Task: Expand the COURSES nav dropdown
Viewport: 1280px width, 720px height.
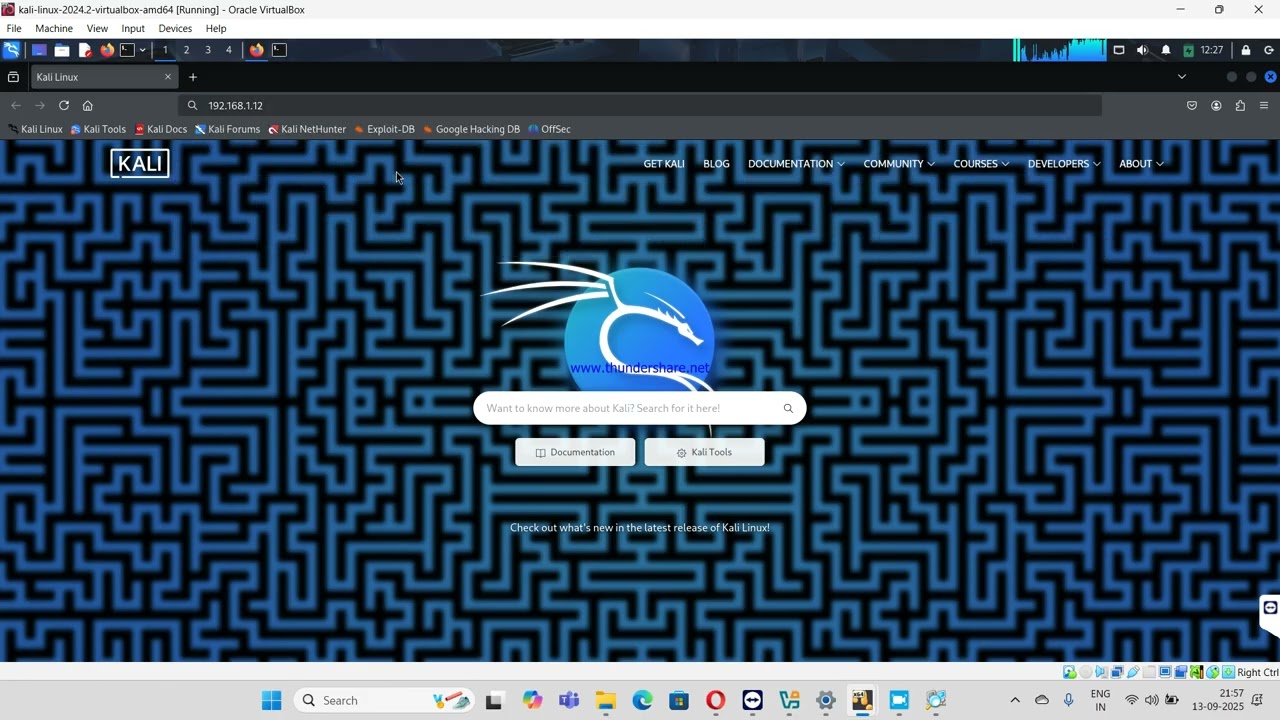Action: pyautogui.click(x=981, y=164)
